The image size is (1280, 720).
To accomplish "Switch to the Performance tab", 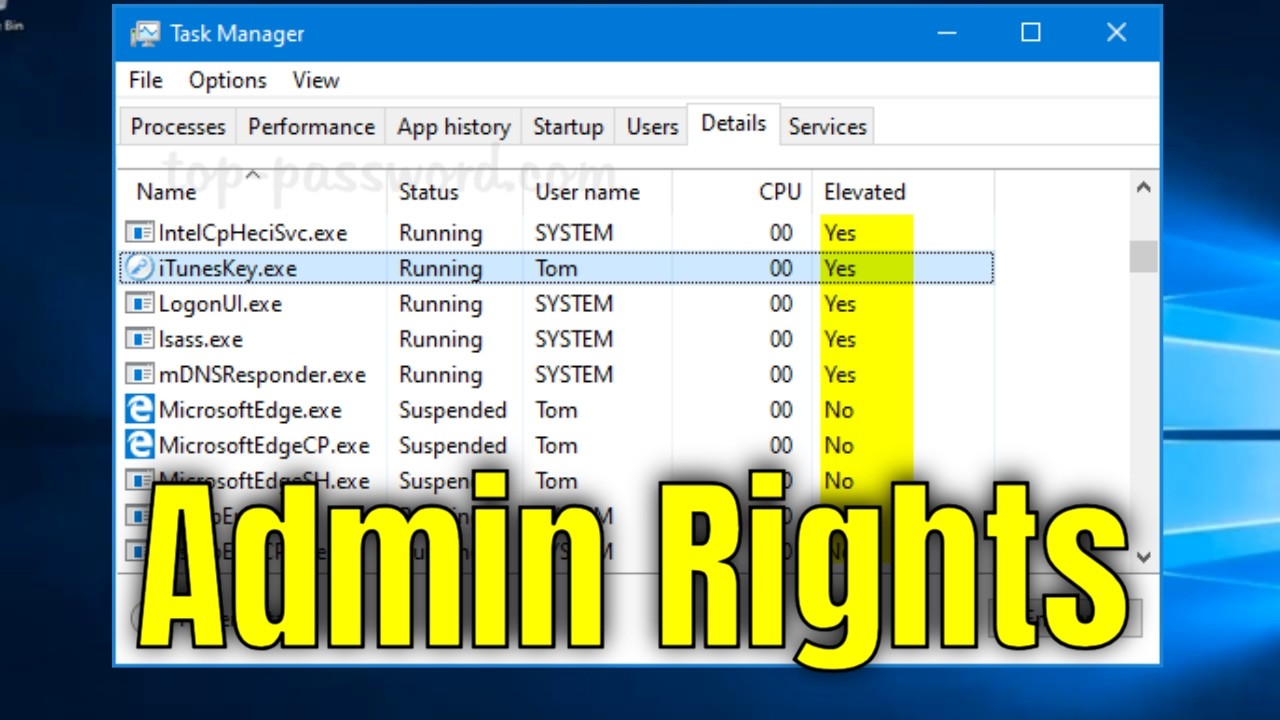I will click(x=311, y=127).
